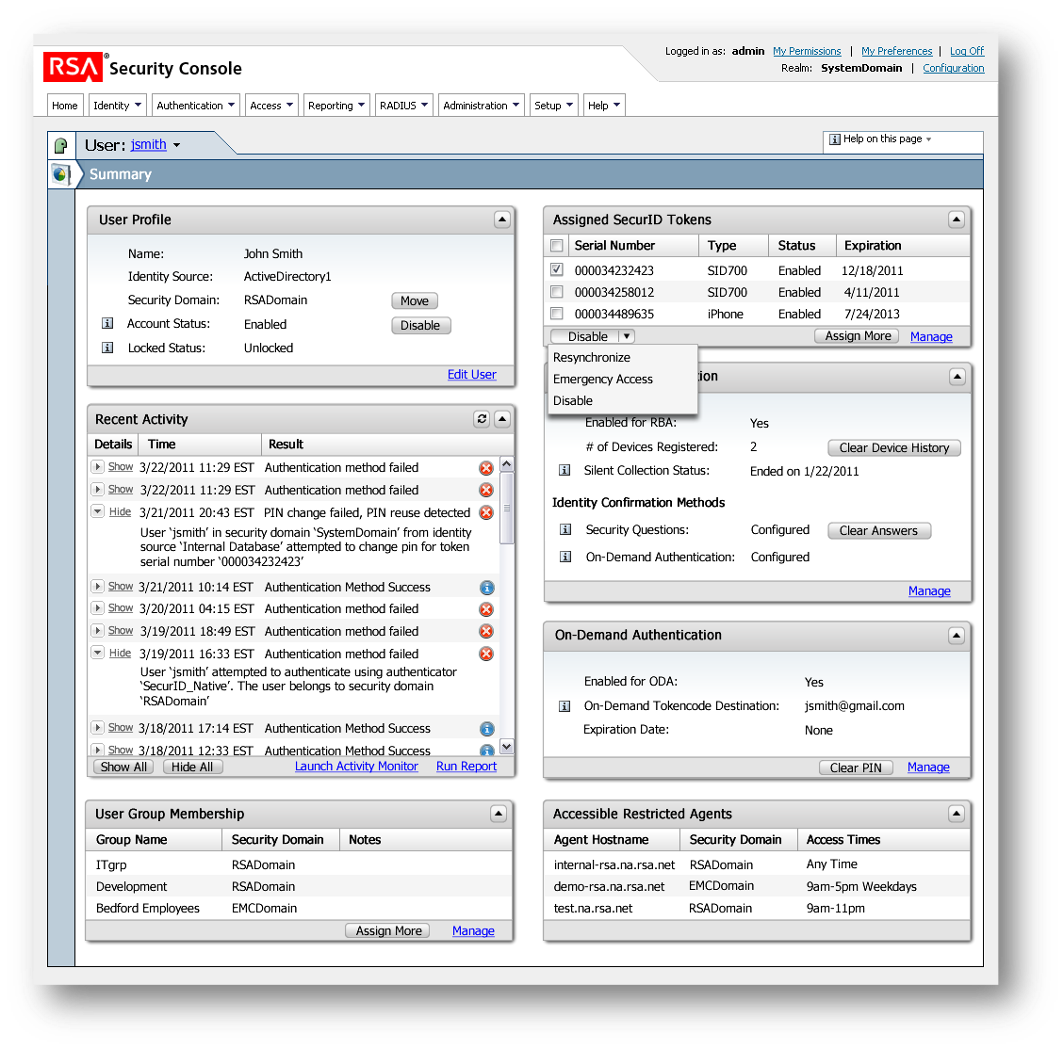Click the Configuration link
Image resolution: width=1062 pixels, height=1047 pixels.
pos(953,68)
